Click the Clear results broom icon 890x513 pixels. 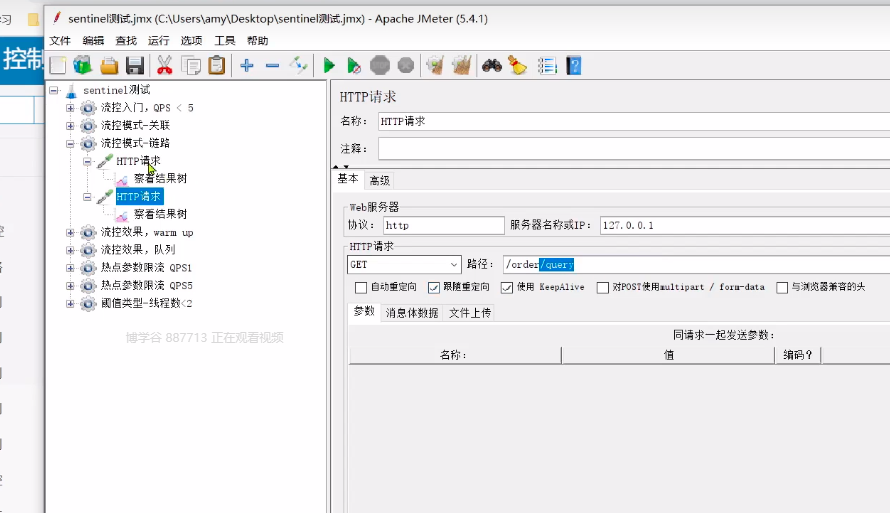(435, 66)
